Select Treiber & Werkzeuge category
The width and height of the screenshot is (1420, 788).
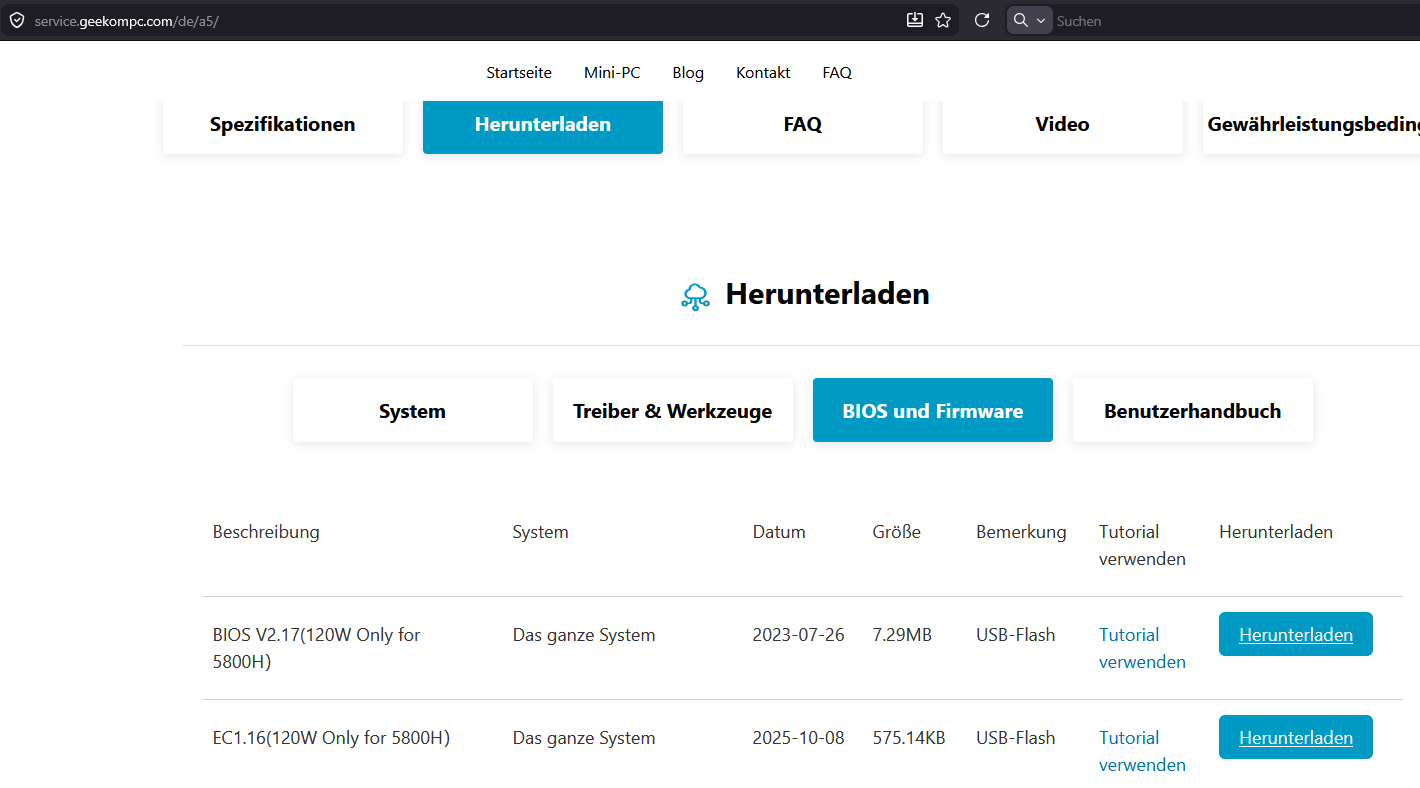point(673,410)
